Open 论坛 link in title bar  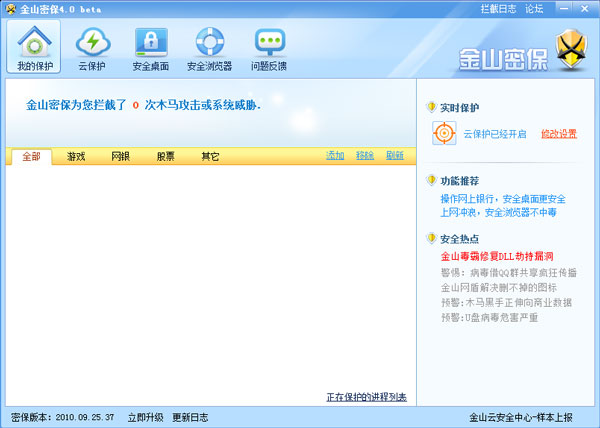pos(534,9)
